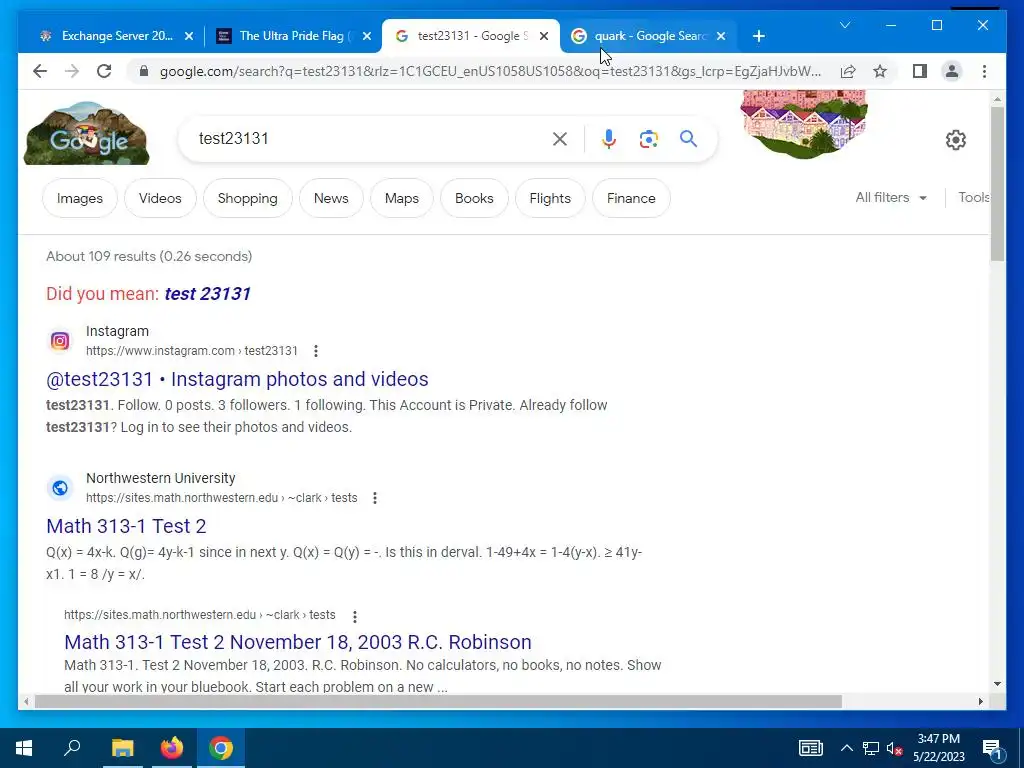Open options for Northwestern University result

pos(375,498)
